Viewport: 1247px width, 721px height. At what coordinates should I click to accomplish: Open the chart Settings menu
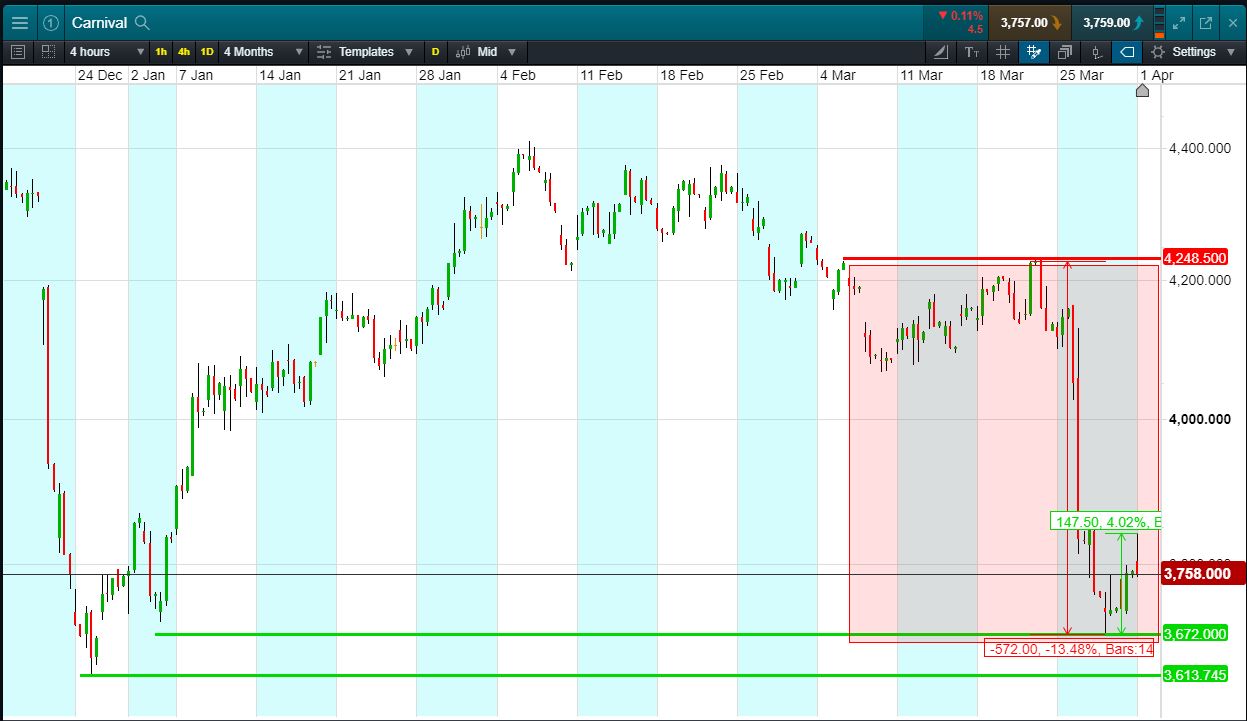coord(1193,52)
